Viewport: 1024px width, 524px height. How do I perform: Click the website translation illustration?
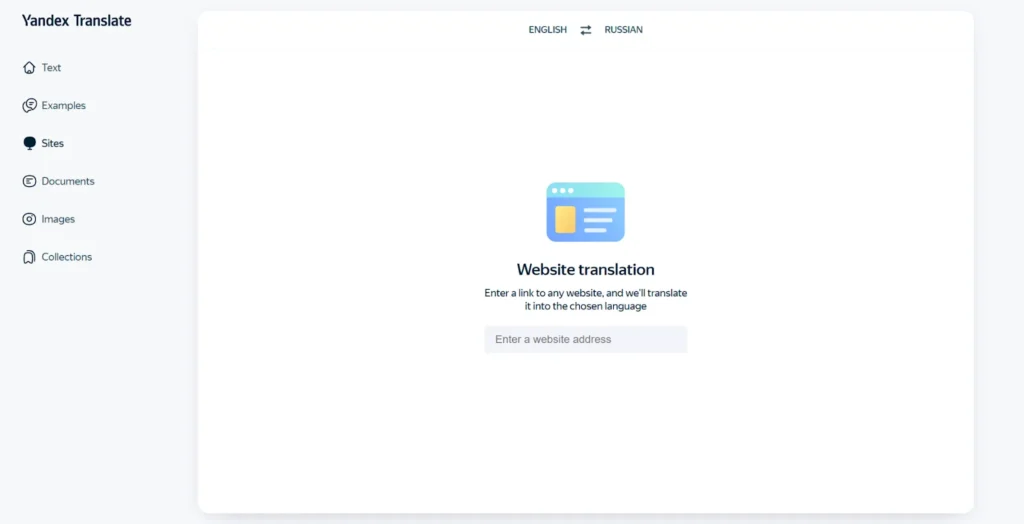tap(586, 212)
